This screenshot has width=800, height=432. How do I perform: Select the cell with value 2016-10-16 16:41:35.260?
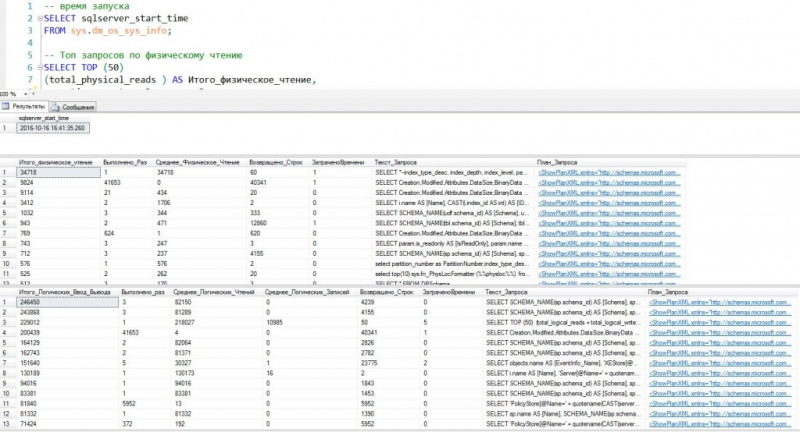point(52,127)
